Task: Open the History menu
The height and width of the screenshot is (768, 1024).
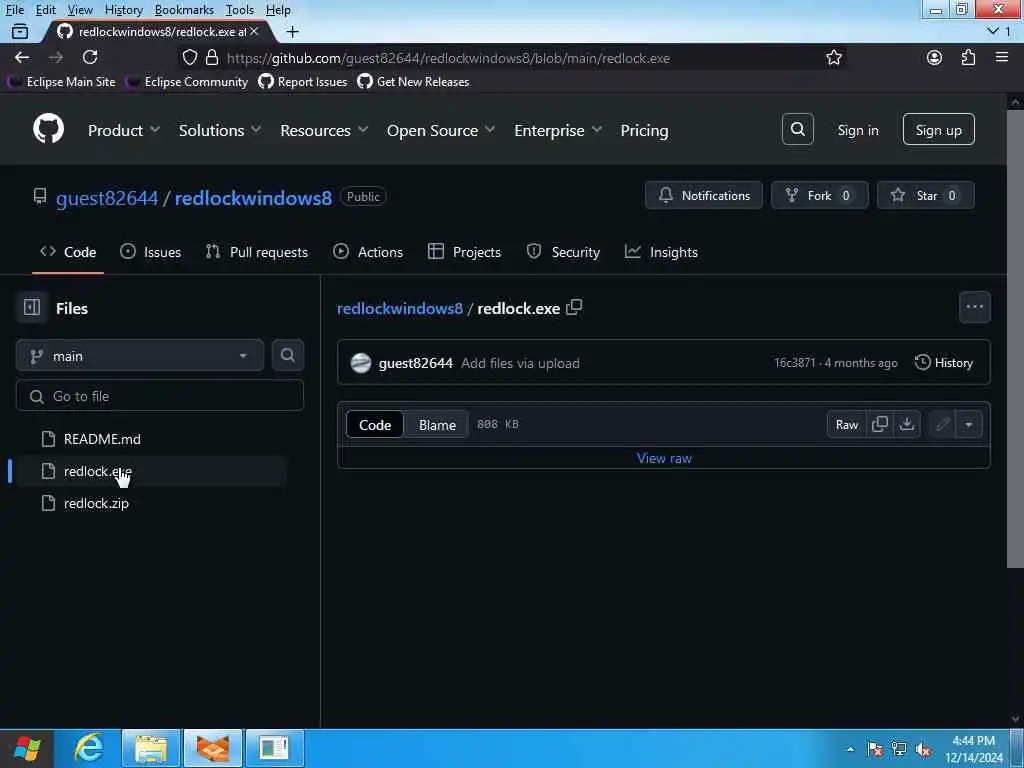Action: pos(123,10)
